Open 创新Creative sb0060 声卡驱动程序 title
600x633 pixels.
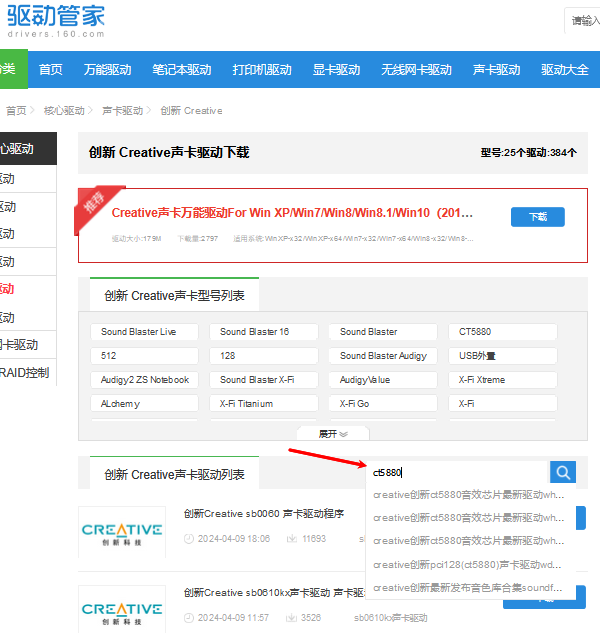[x=264, y=514]
